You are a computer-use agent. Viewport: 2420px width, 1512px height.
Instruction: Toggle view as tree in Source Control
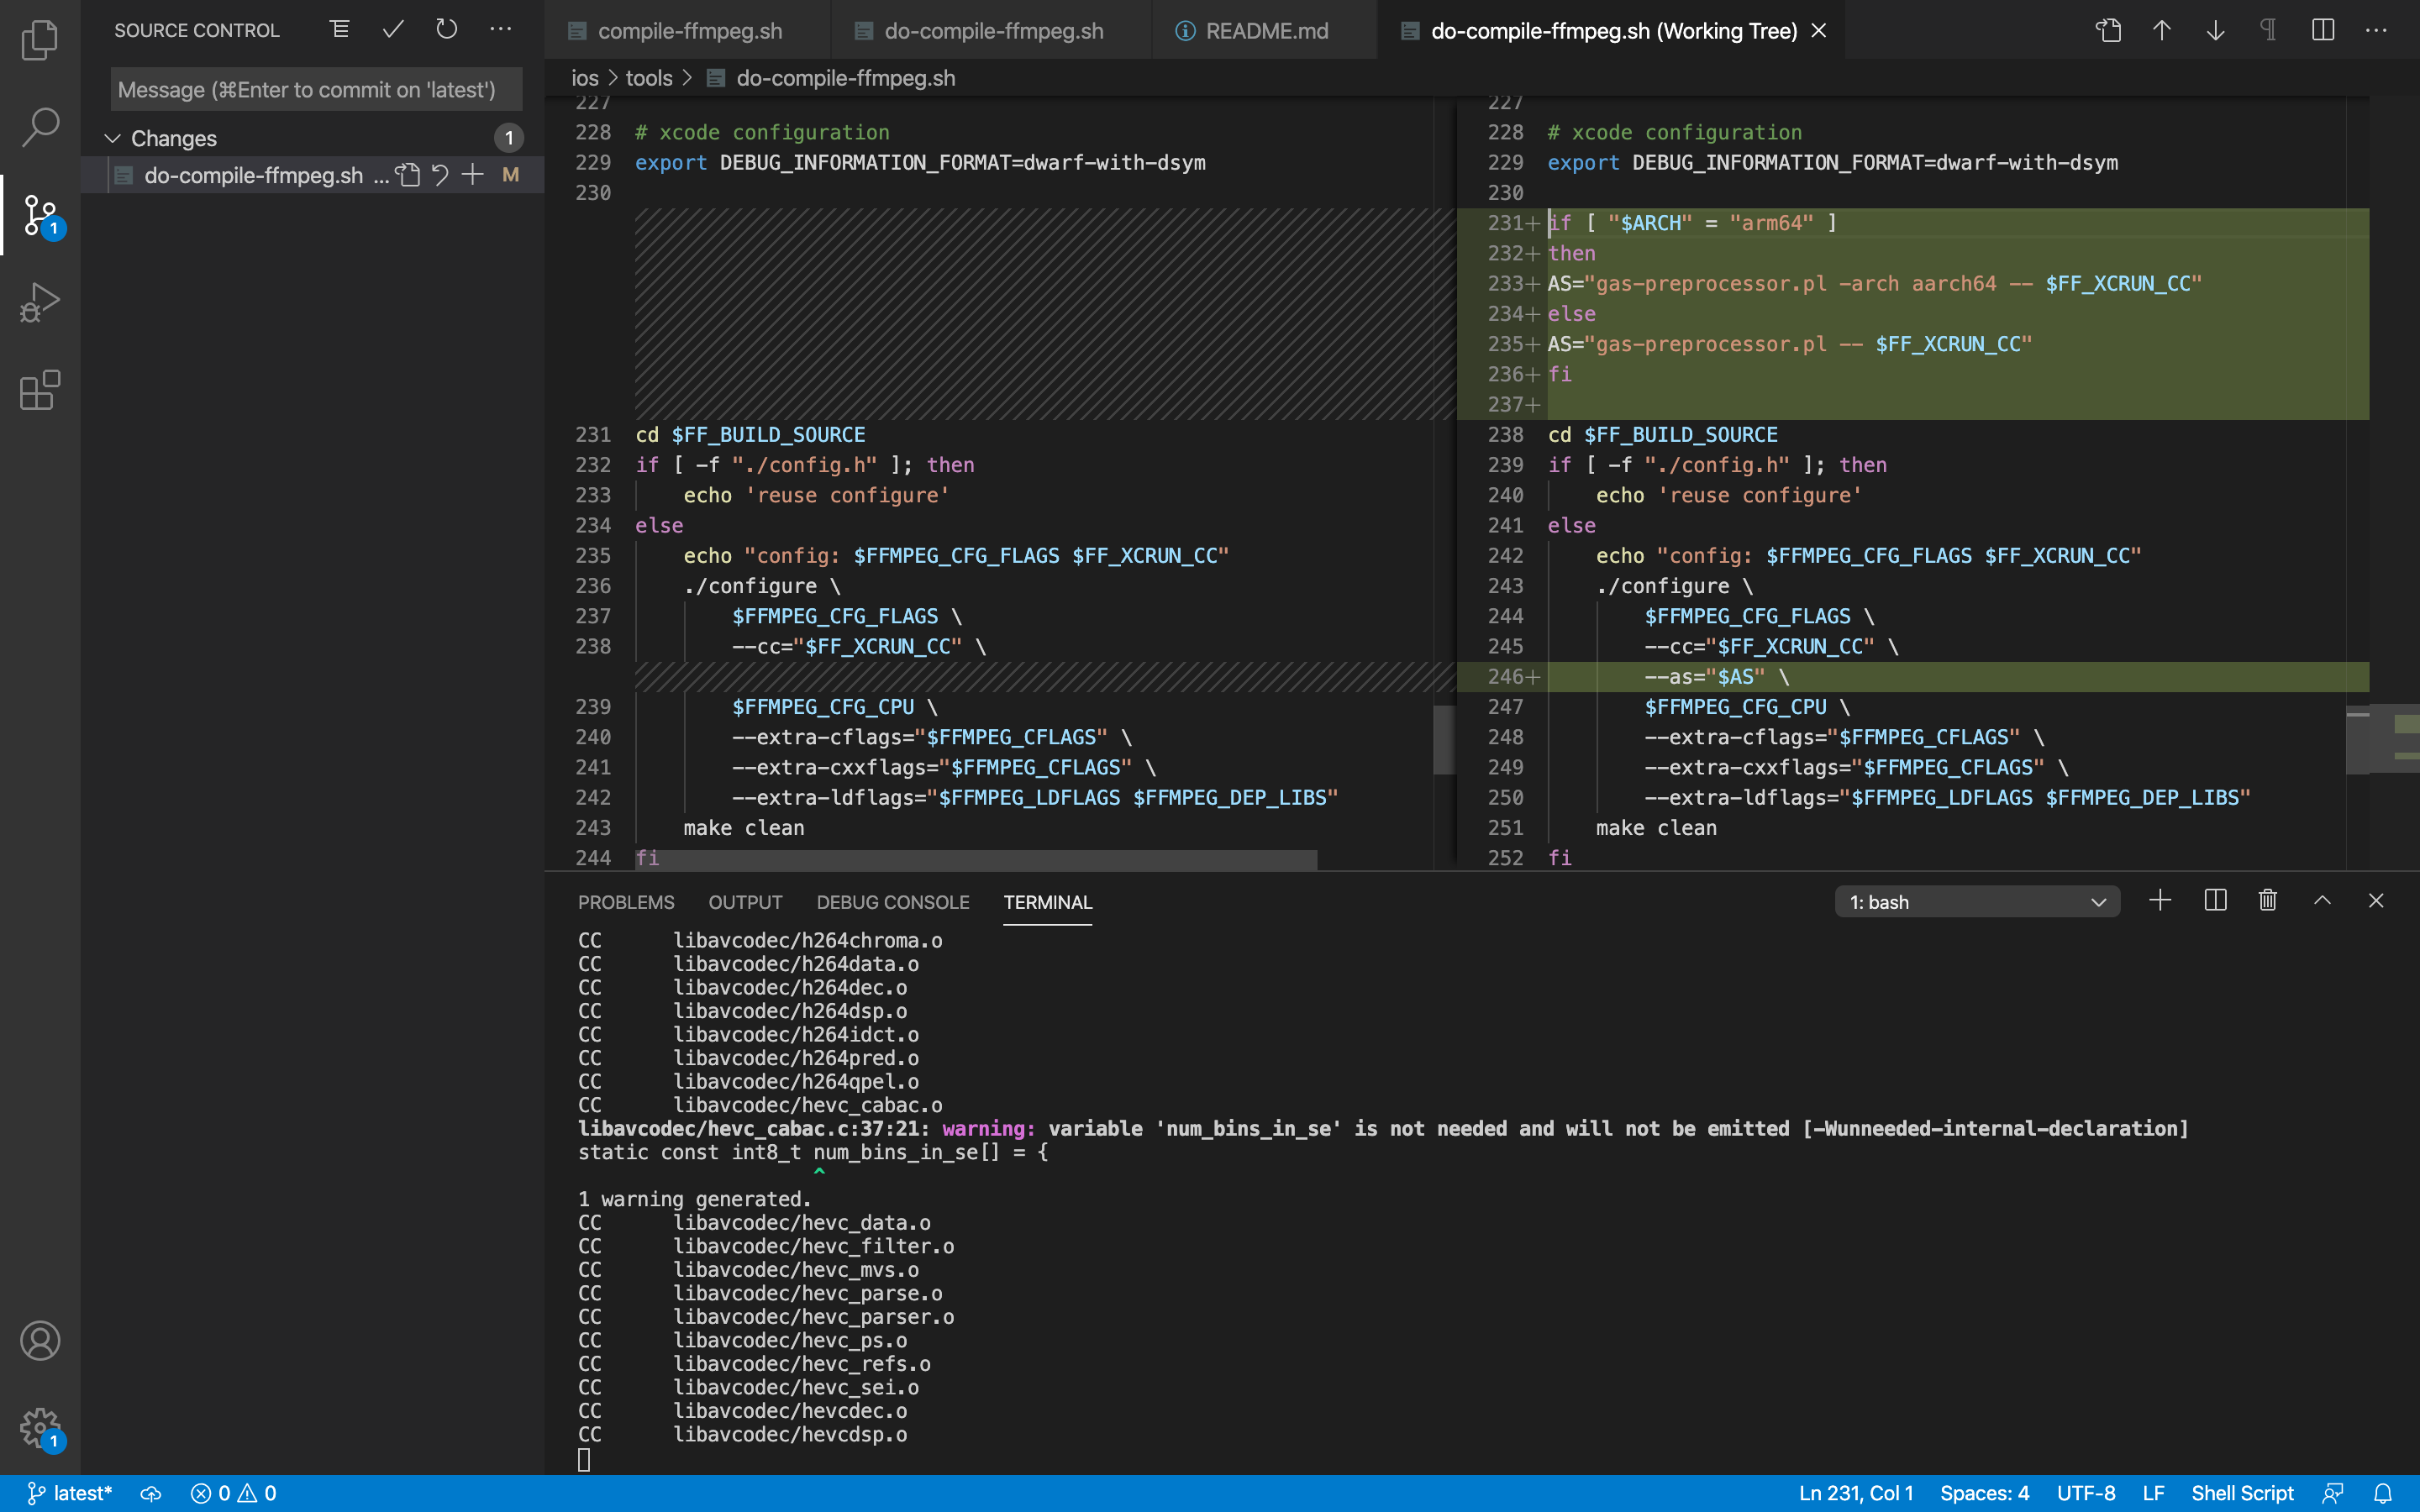point(340,30)
